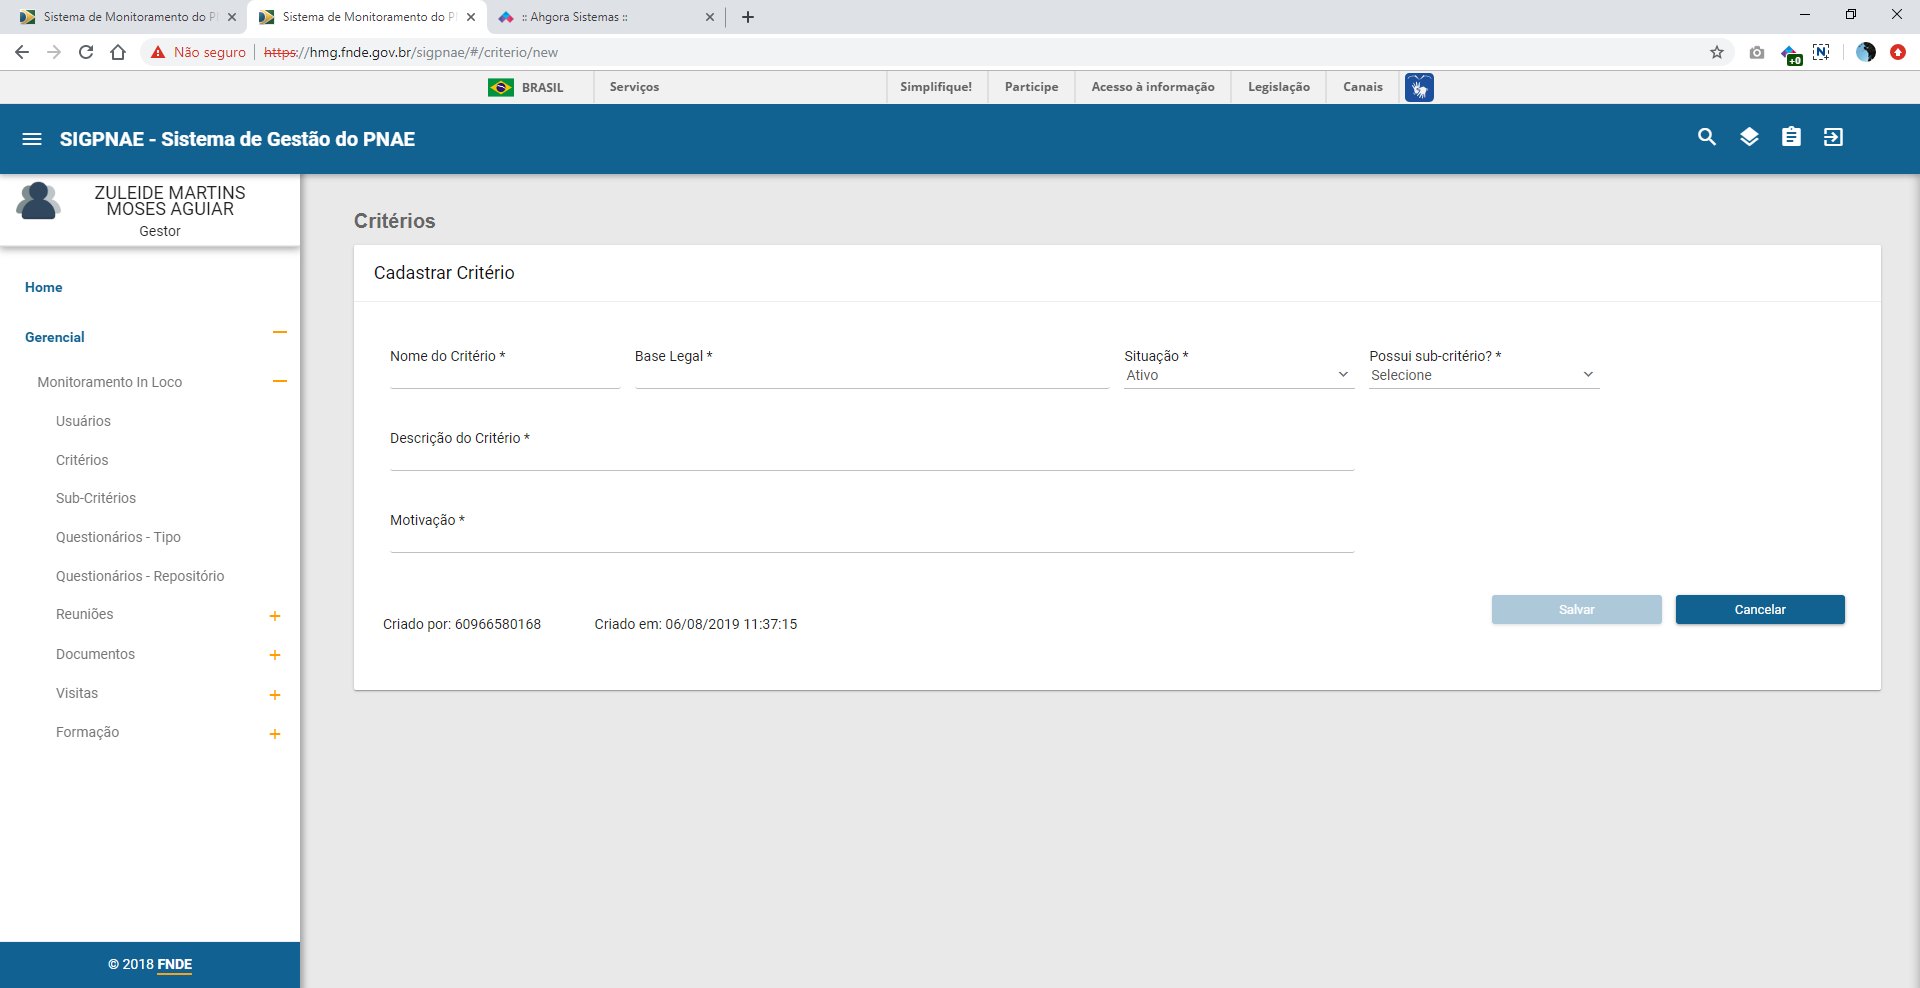1920x988 pixels.
Task: Open the Legislação link in top bar
Action: coord(1278,87)
